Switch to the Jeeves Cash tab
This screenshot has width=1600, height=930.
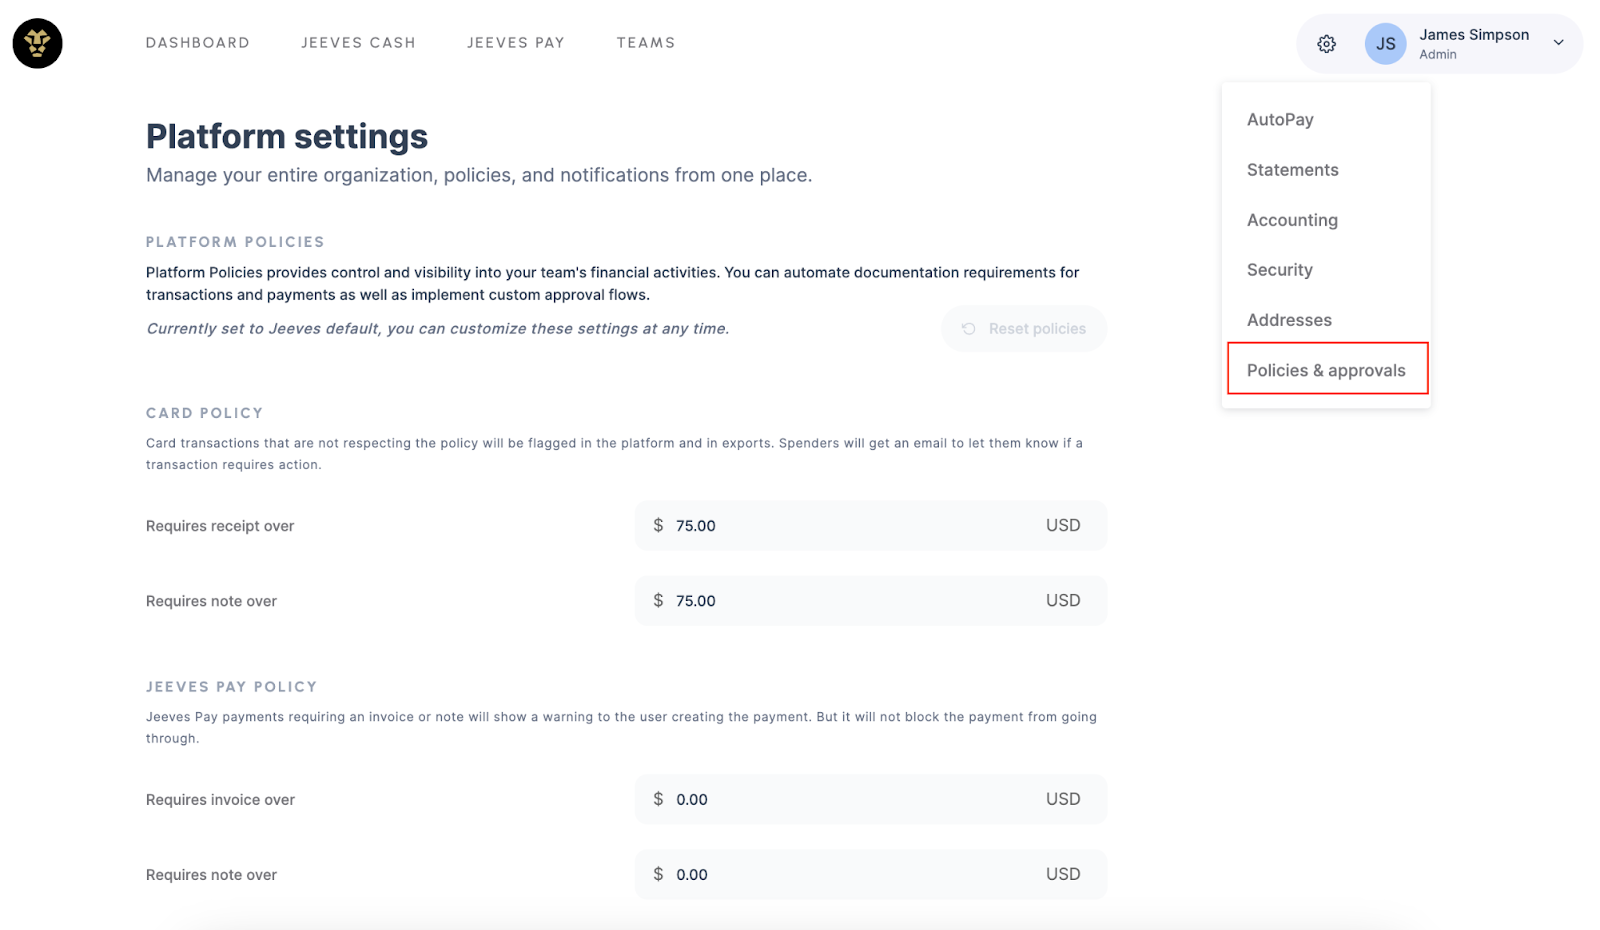point(358,42)
